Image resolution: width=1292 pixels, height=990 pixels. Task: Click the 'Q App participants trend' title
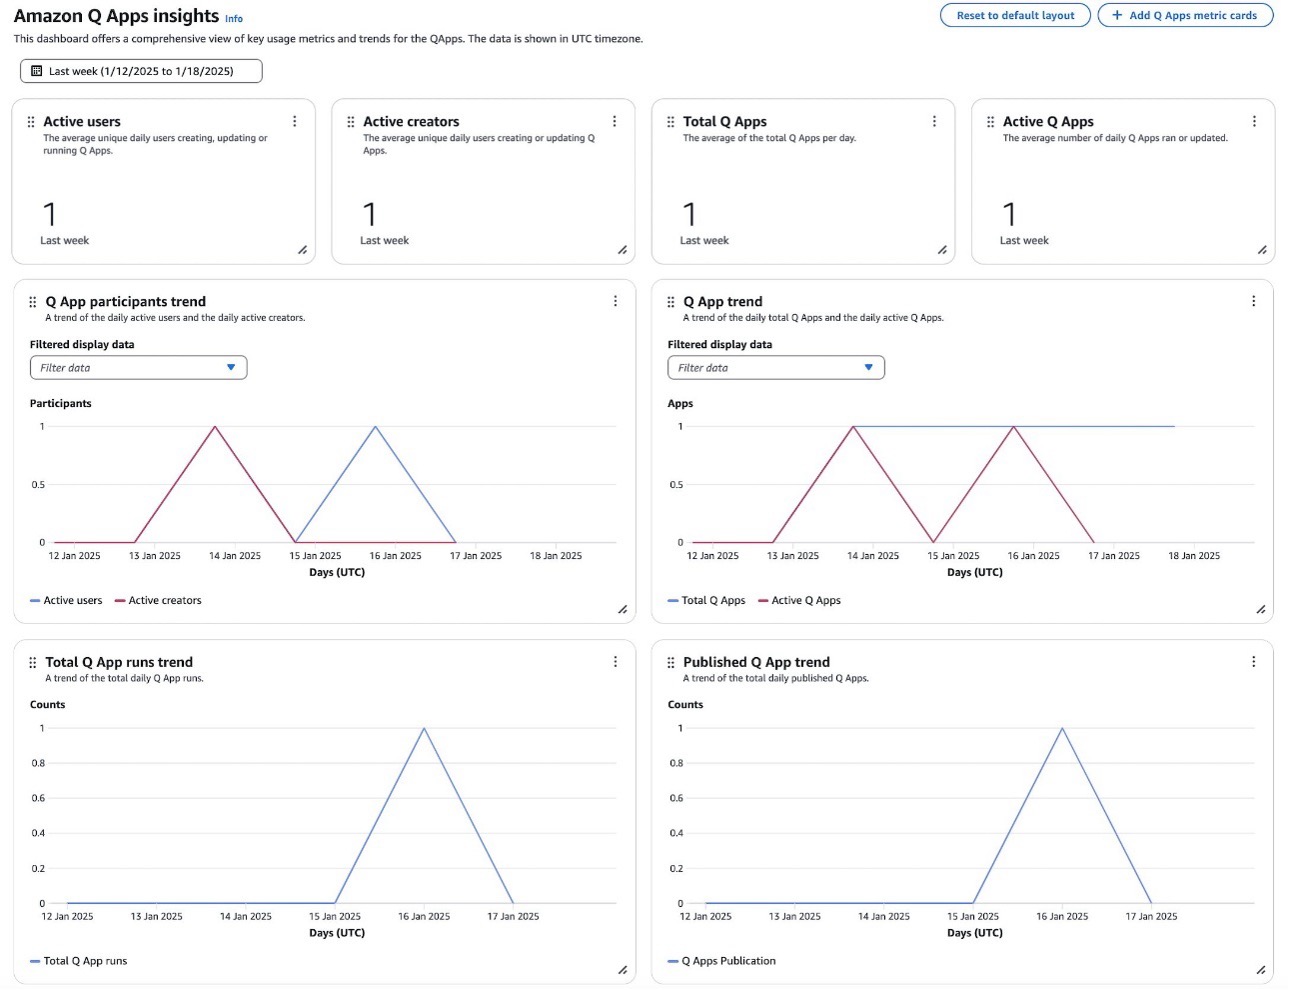point(125,301)
